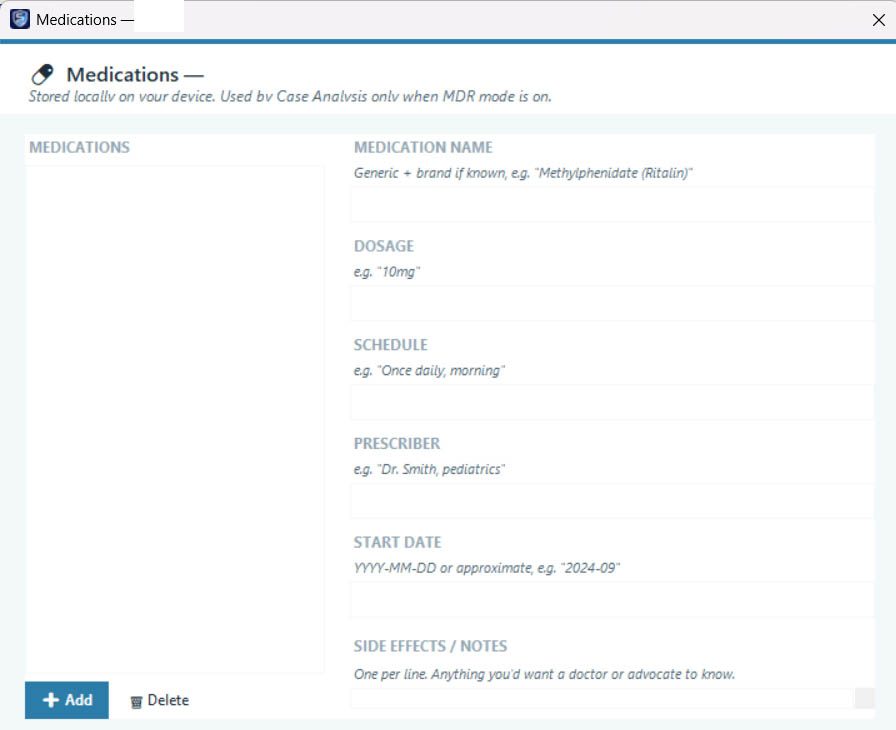Click the START DATE label

pos(397,543)
